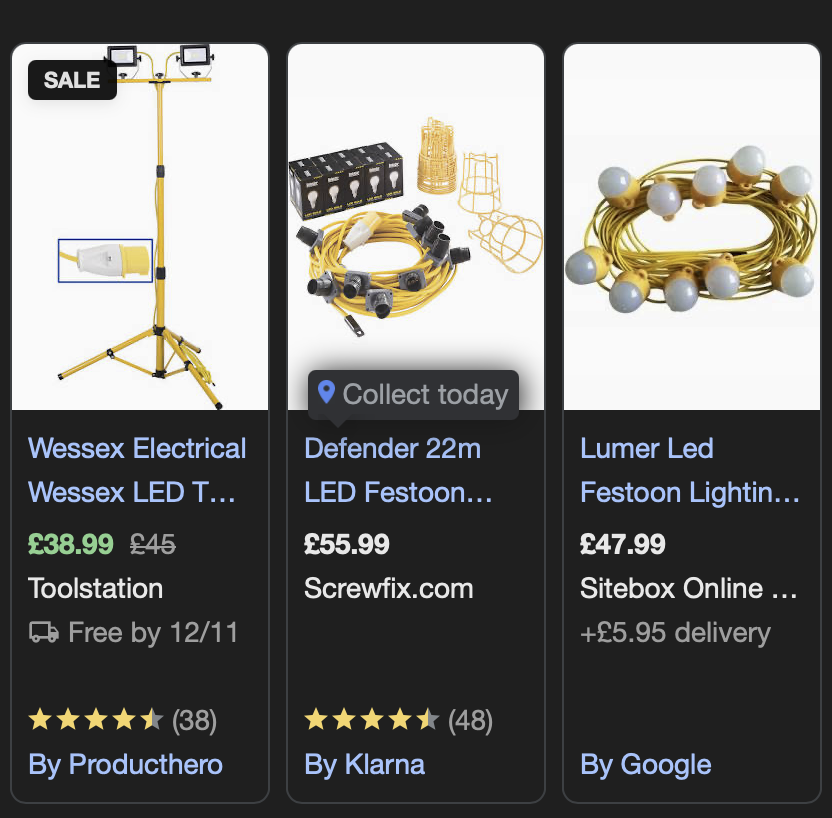This screenshot has width=832, height=818.
Task: Click the blue location pin icon
Action: click(x=325, y=393)
